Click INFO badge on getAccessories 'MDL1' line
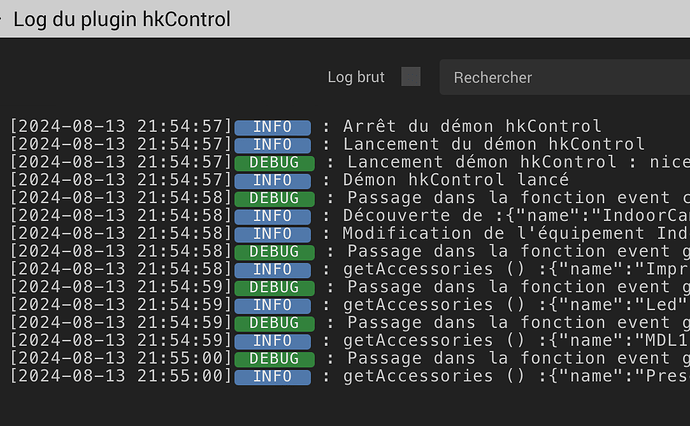Viewport: 690px width, 426px height. coord(272,341)
